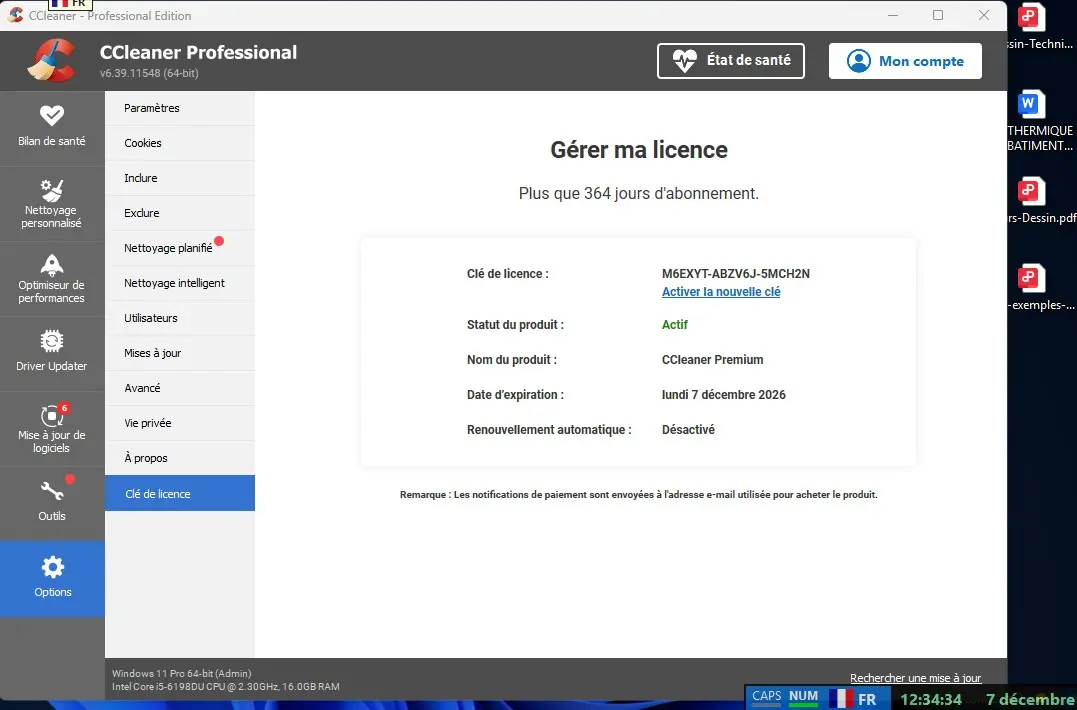1077x710 pixels.
Task: Open the Avancé section
Action: [180, 388]
